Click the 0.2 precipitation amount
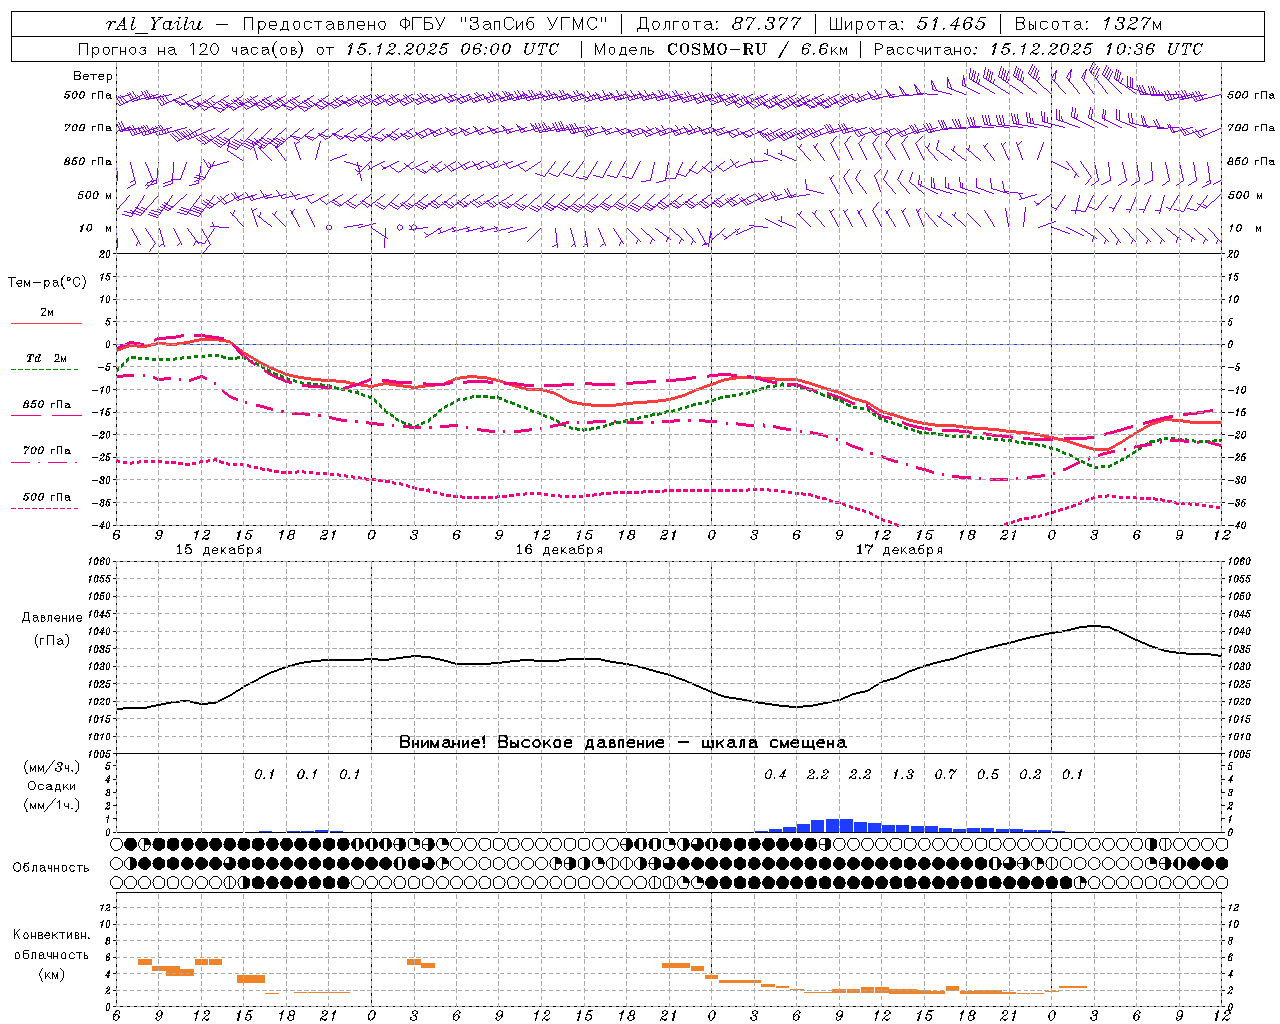Screen dimensions: 1280x1024 (1030, 774)
